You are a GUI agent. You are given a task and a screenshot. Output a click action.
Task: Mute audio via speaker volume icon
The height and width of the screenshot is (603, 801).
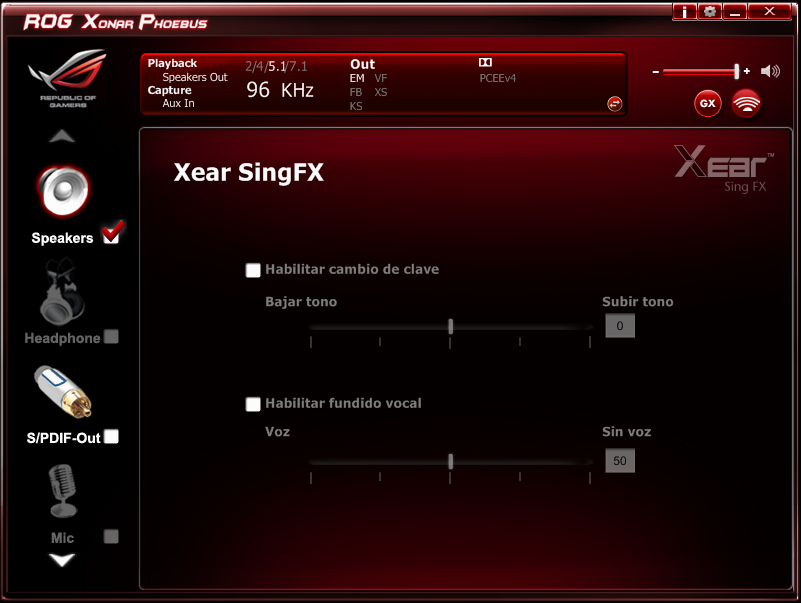tap(770, 72)
